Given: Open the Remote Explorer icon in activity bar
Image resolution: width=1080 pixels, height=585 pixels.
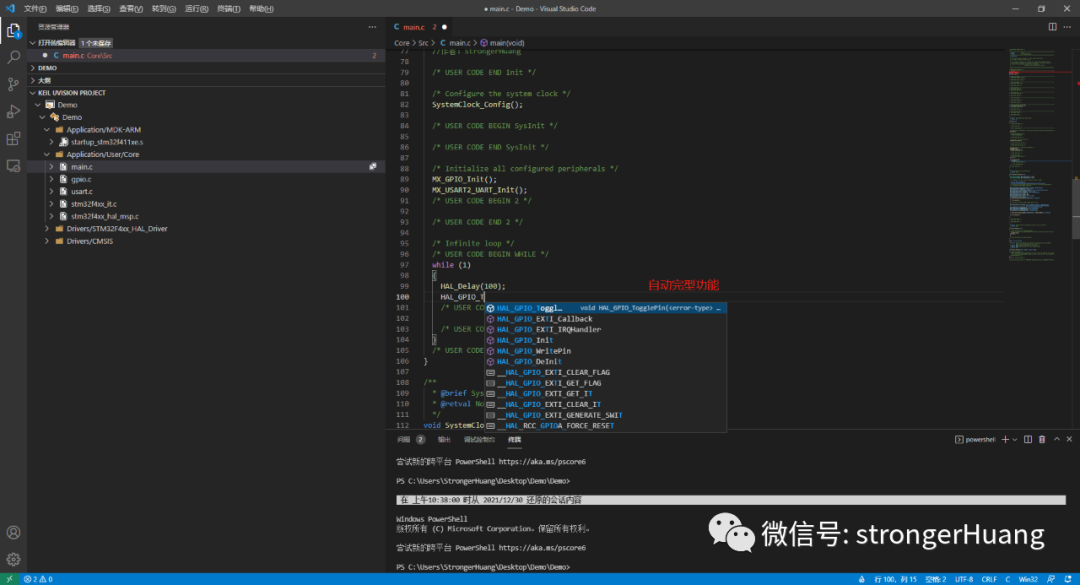Looking at the screenshot, I should pyautogui.click(x=14, y=165).
